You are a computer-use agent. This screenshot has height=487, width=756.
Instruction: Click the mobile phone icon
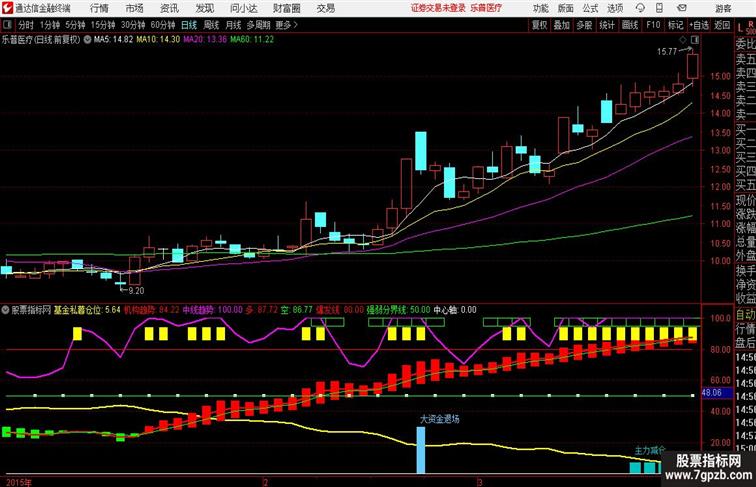click(x=659, y=8)
